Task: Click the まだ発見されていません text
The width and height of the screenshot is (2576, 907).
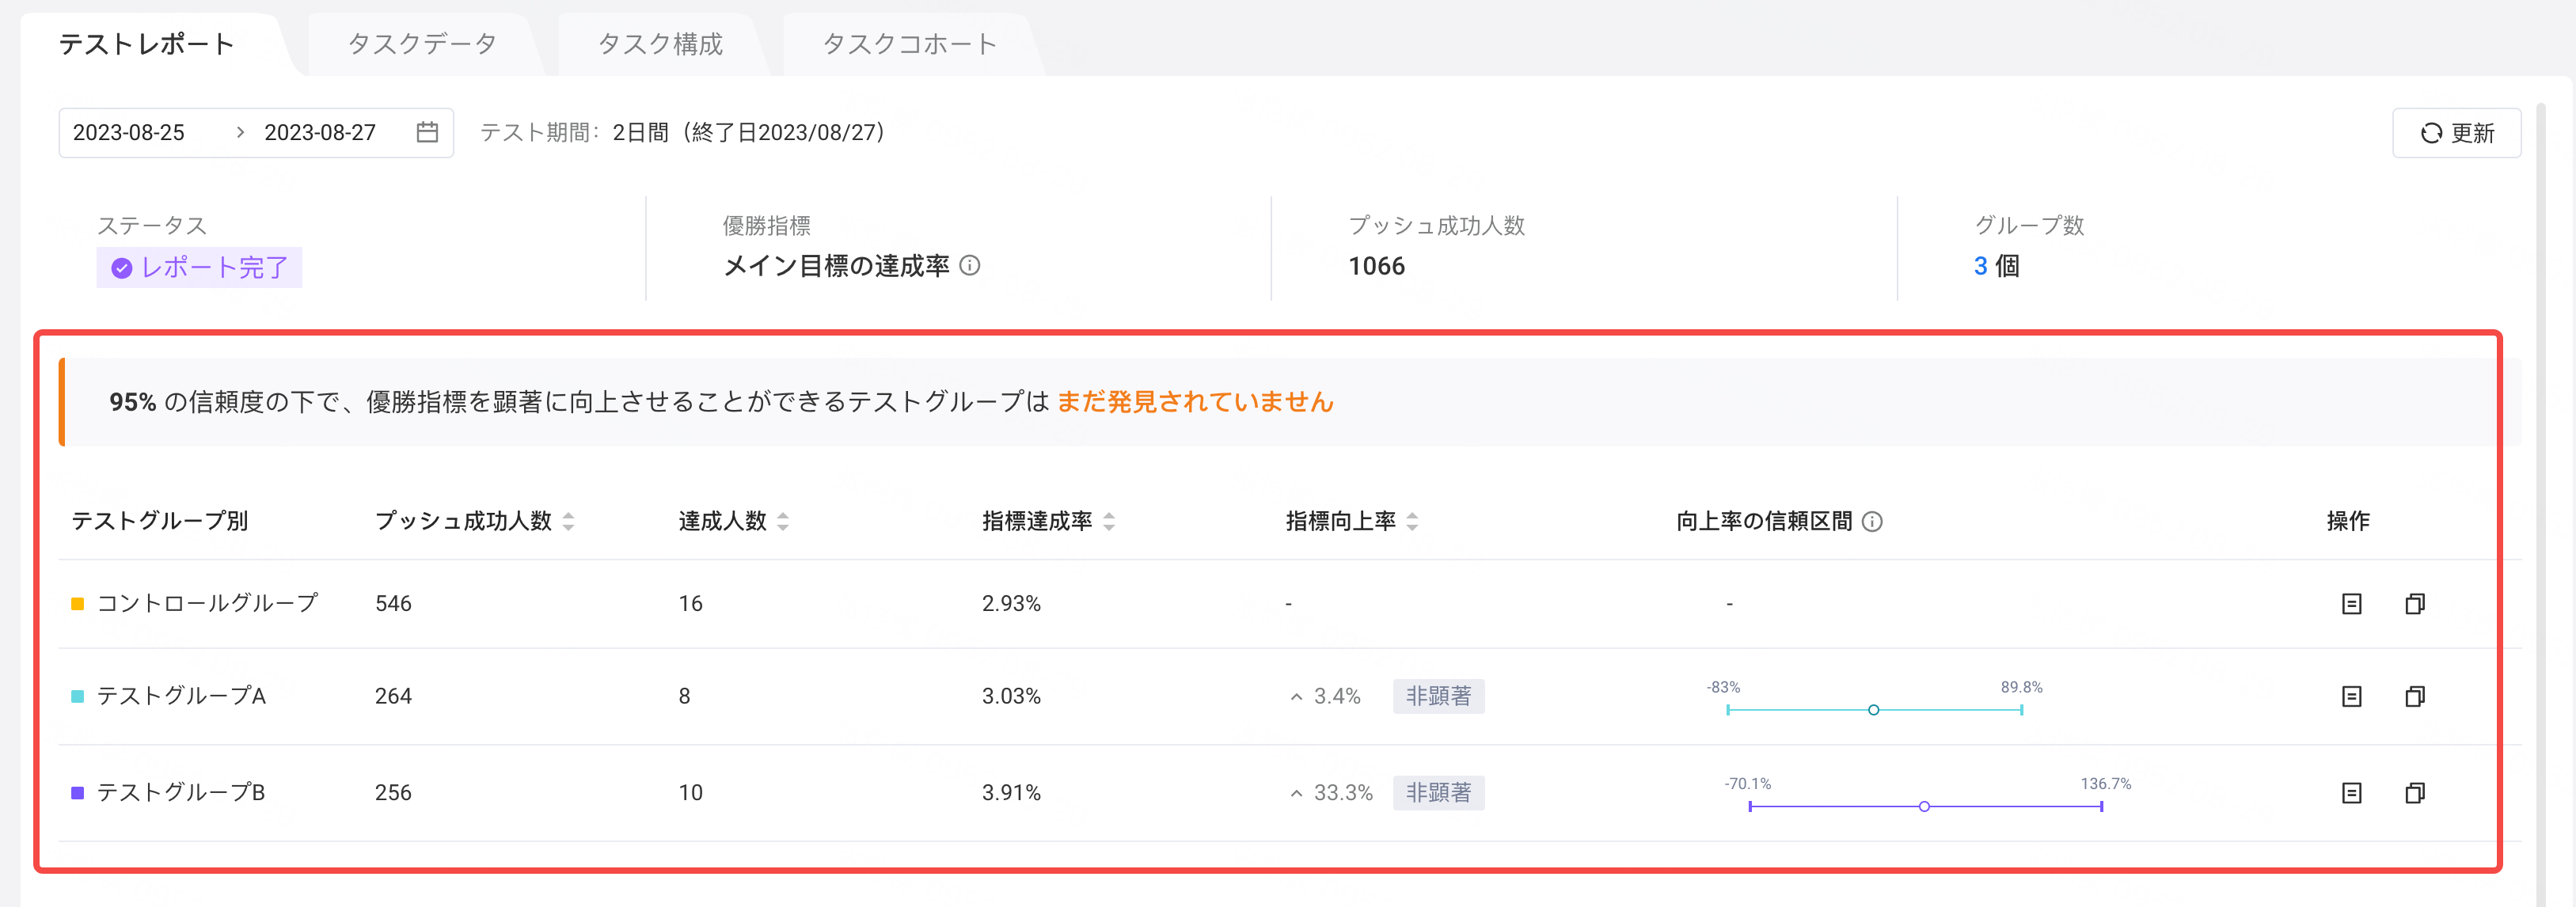Action: pos(1195,402)
